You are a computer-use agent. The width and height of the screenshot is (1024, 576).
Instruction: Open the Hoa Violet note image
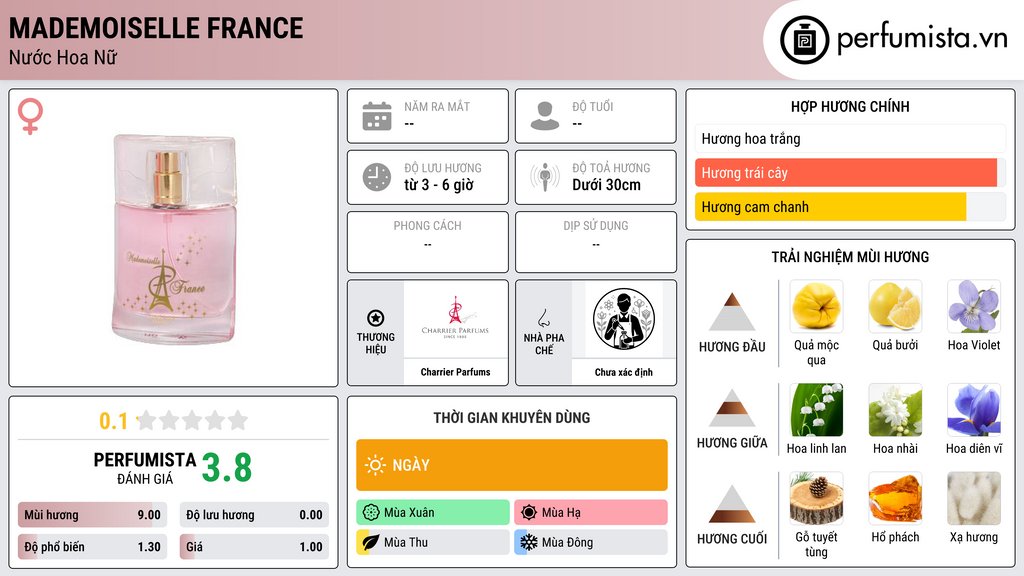click(974, 306)
